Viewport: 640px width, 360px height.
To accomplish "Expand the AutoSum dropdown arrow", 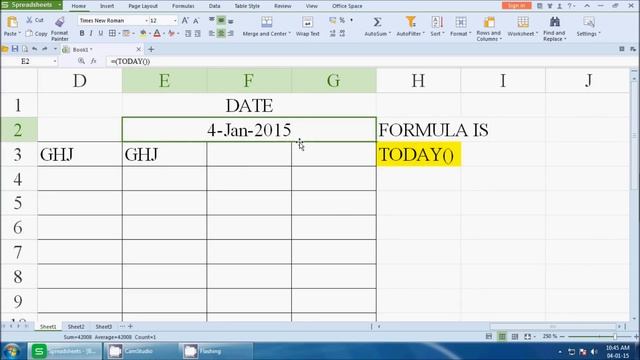I will coord(389,34).
